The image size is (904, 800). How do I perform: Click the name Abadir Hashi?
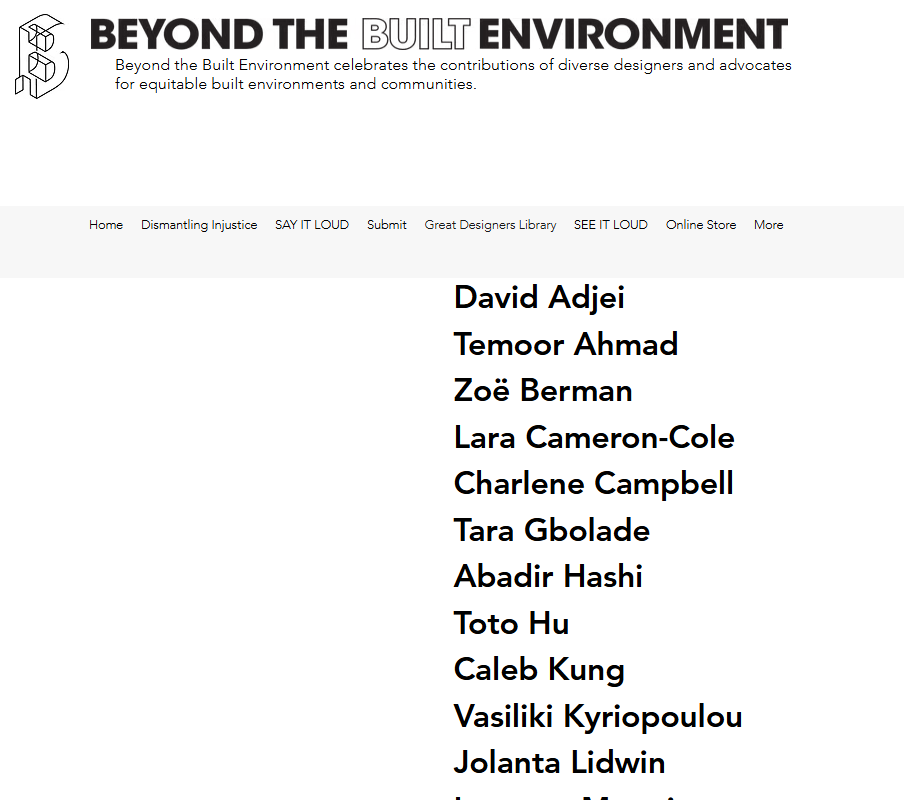[548, 577]
